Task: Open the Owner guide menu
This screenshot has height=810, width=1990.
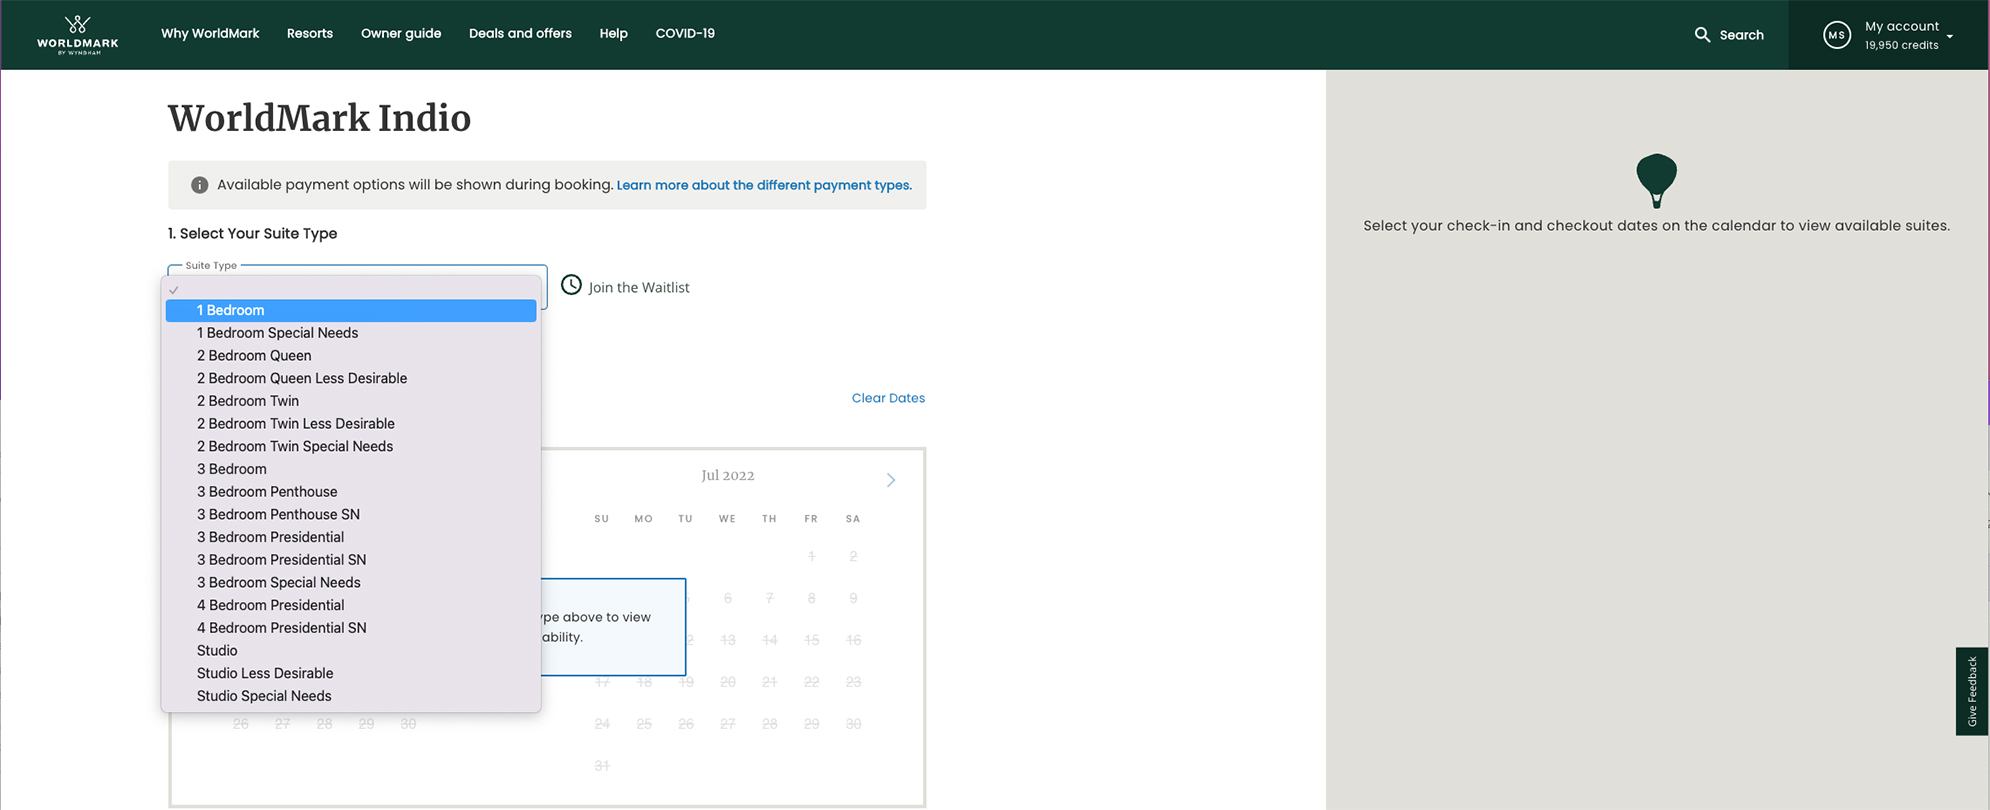Action: (401, 34)
